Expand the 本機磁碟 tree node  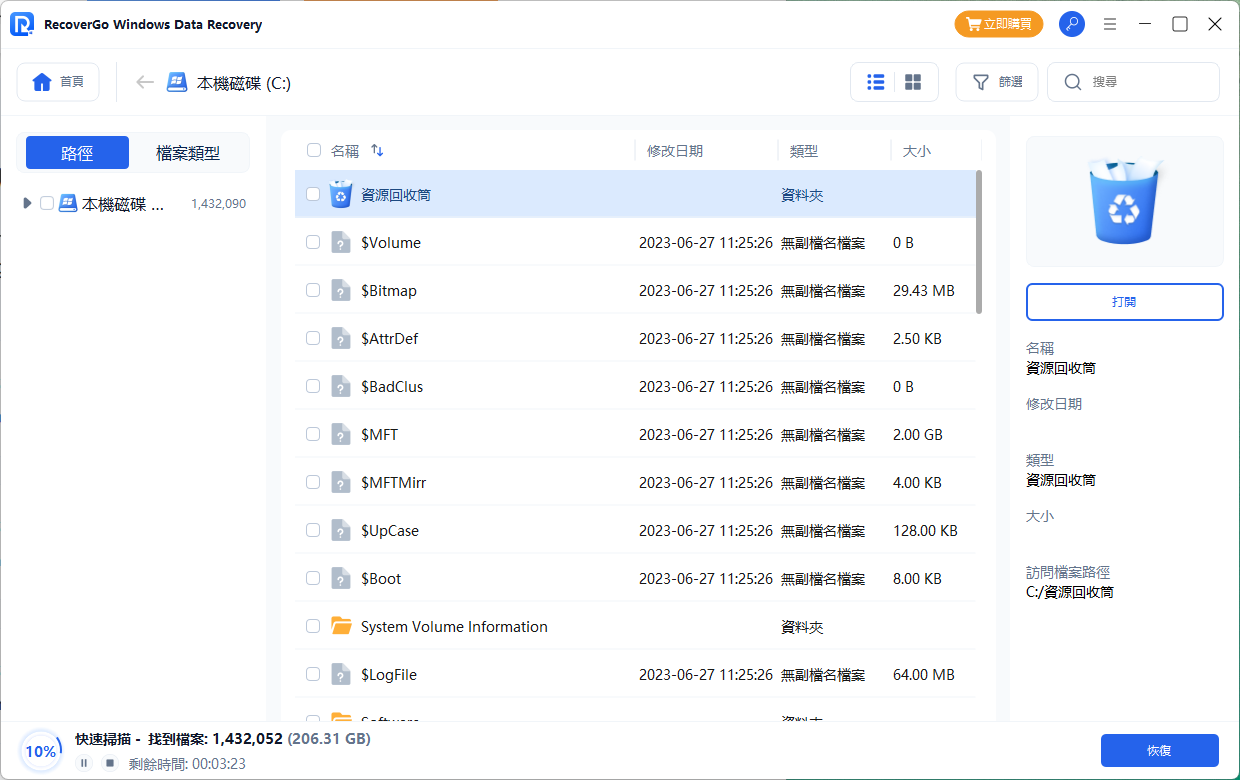pos(27,203)
